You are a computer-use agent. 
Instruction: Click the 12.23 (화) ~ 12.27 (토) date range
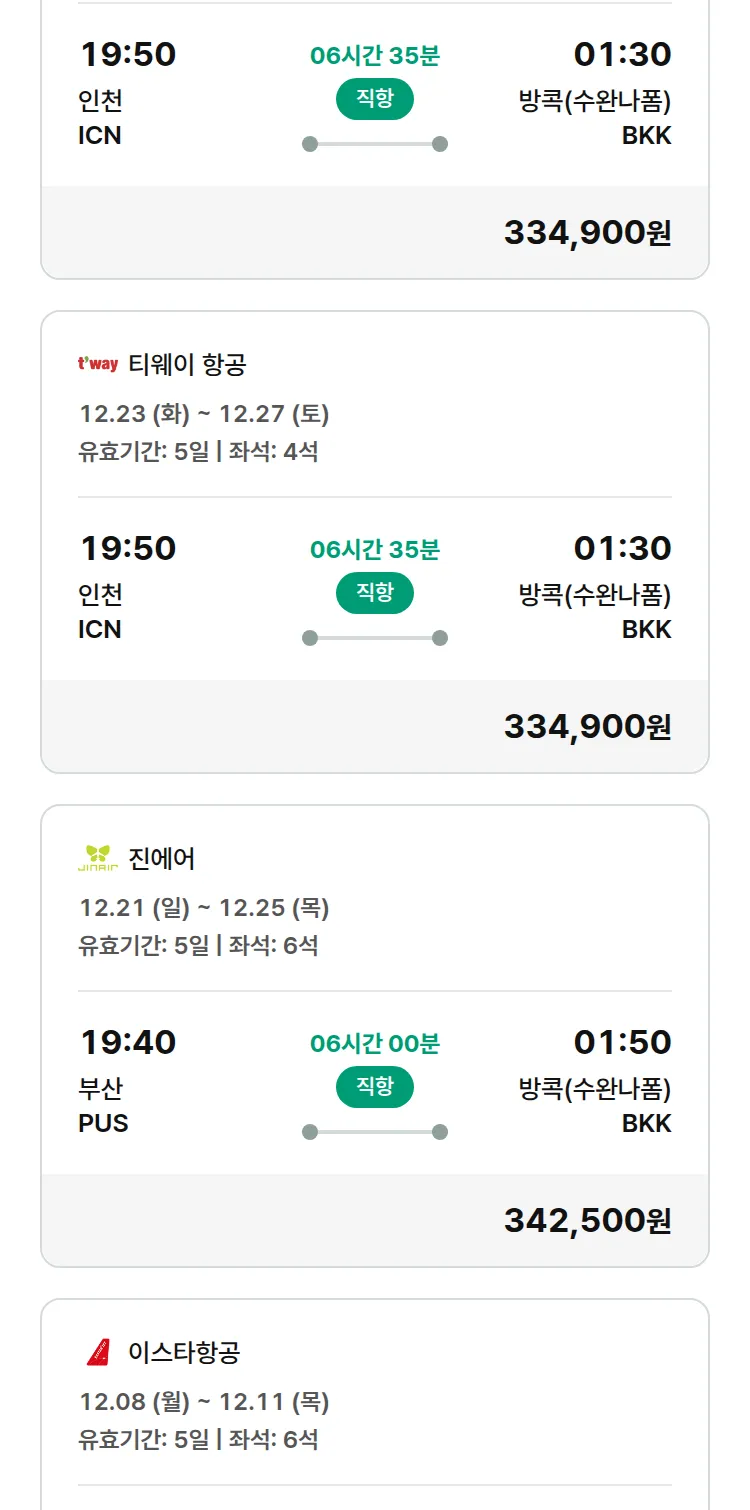(204, 413)
